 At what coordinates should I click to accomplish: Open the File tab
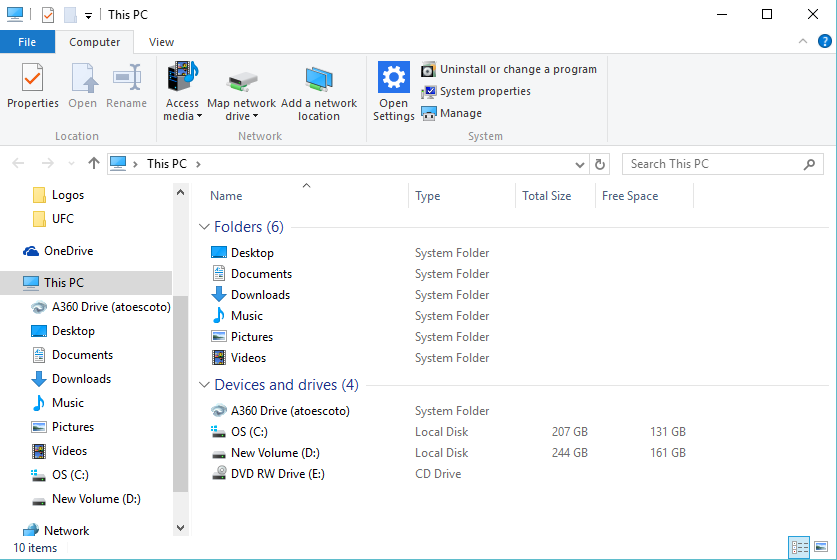[27, 42]
